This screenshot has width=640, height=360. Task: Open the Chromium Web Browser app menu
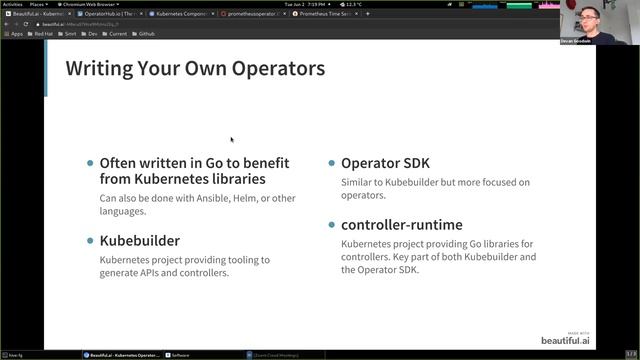pos(88,4)
